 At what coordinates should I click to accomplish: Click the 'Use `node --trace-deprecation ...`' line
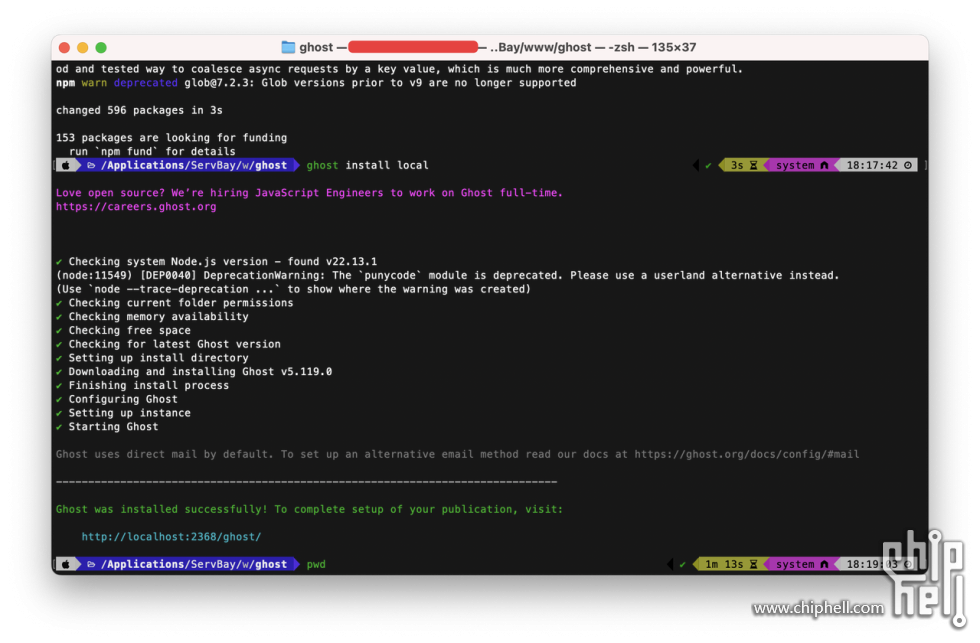pos(293,289)
